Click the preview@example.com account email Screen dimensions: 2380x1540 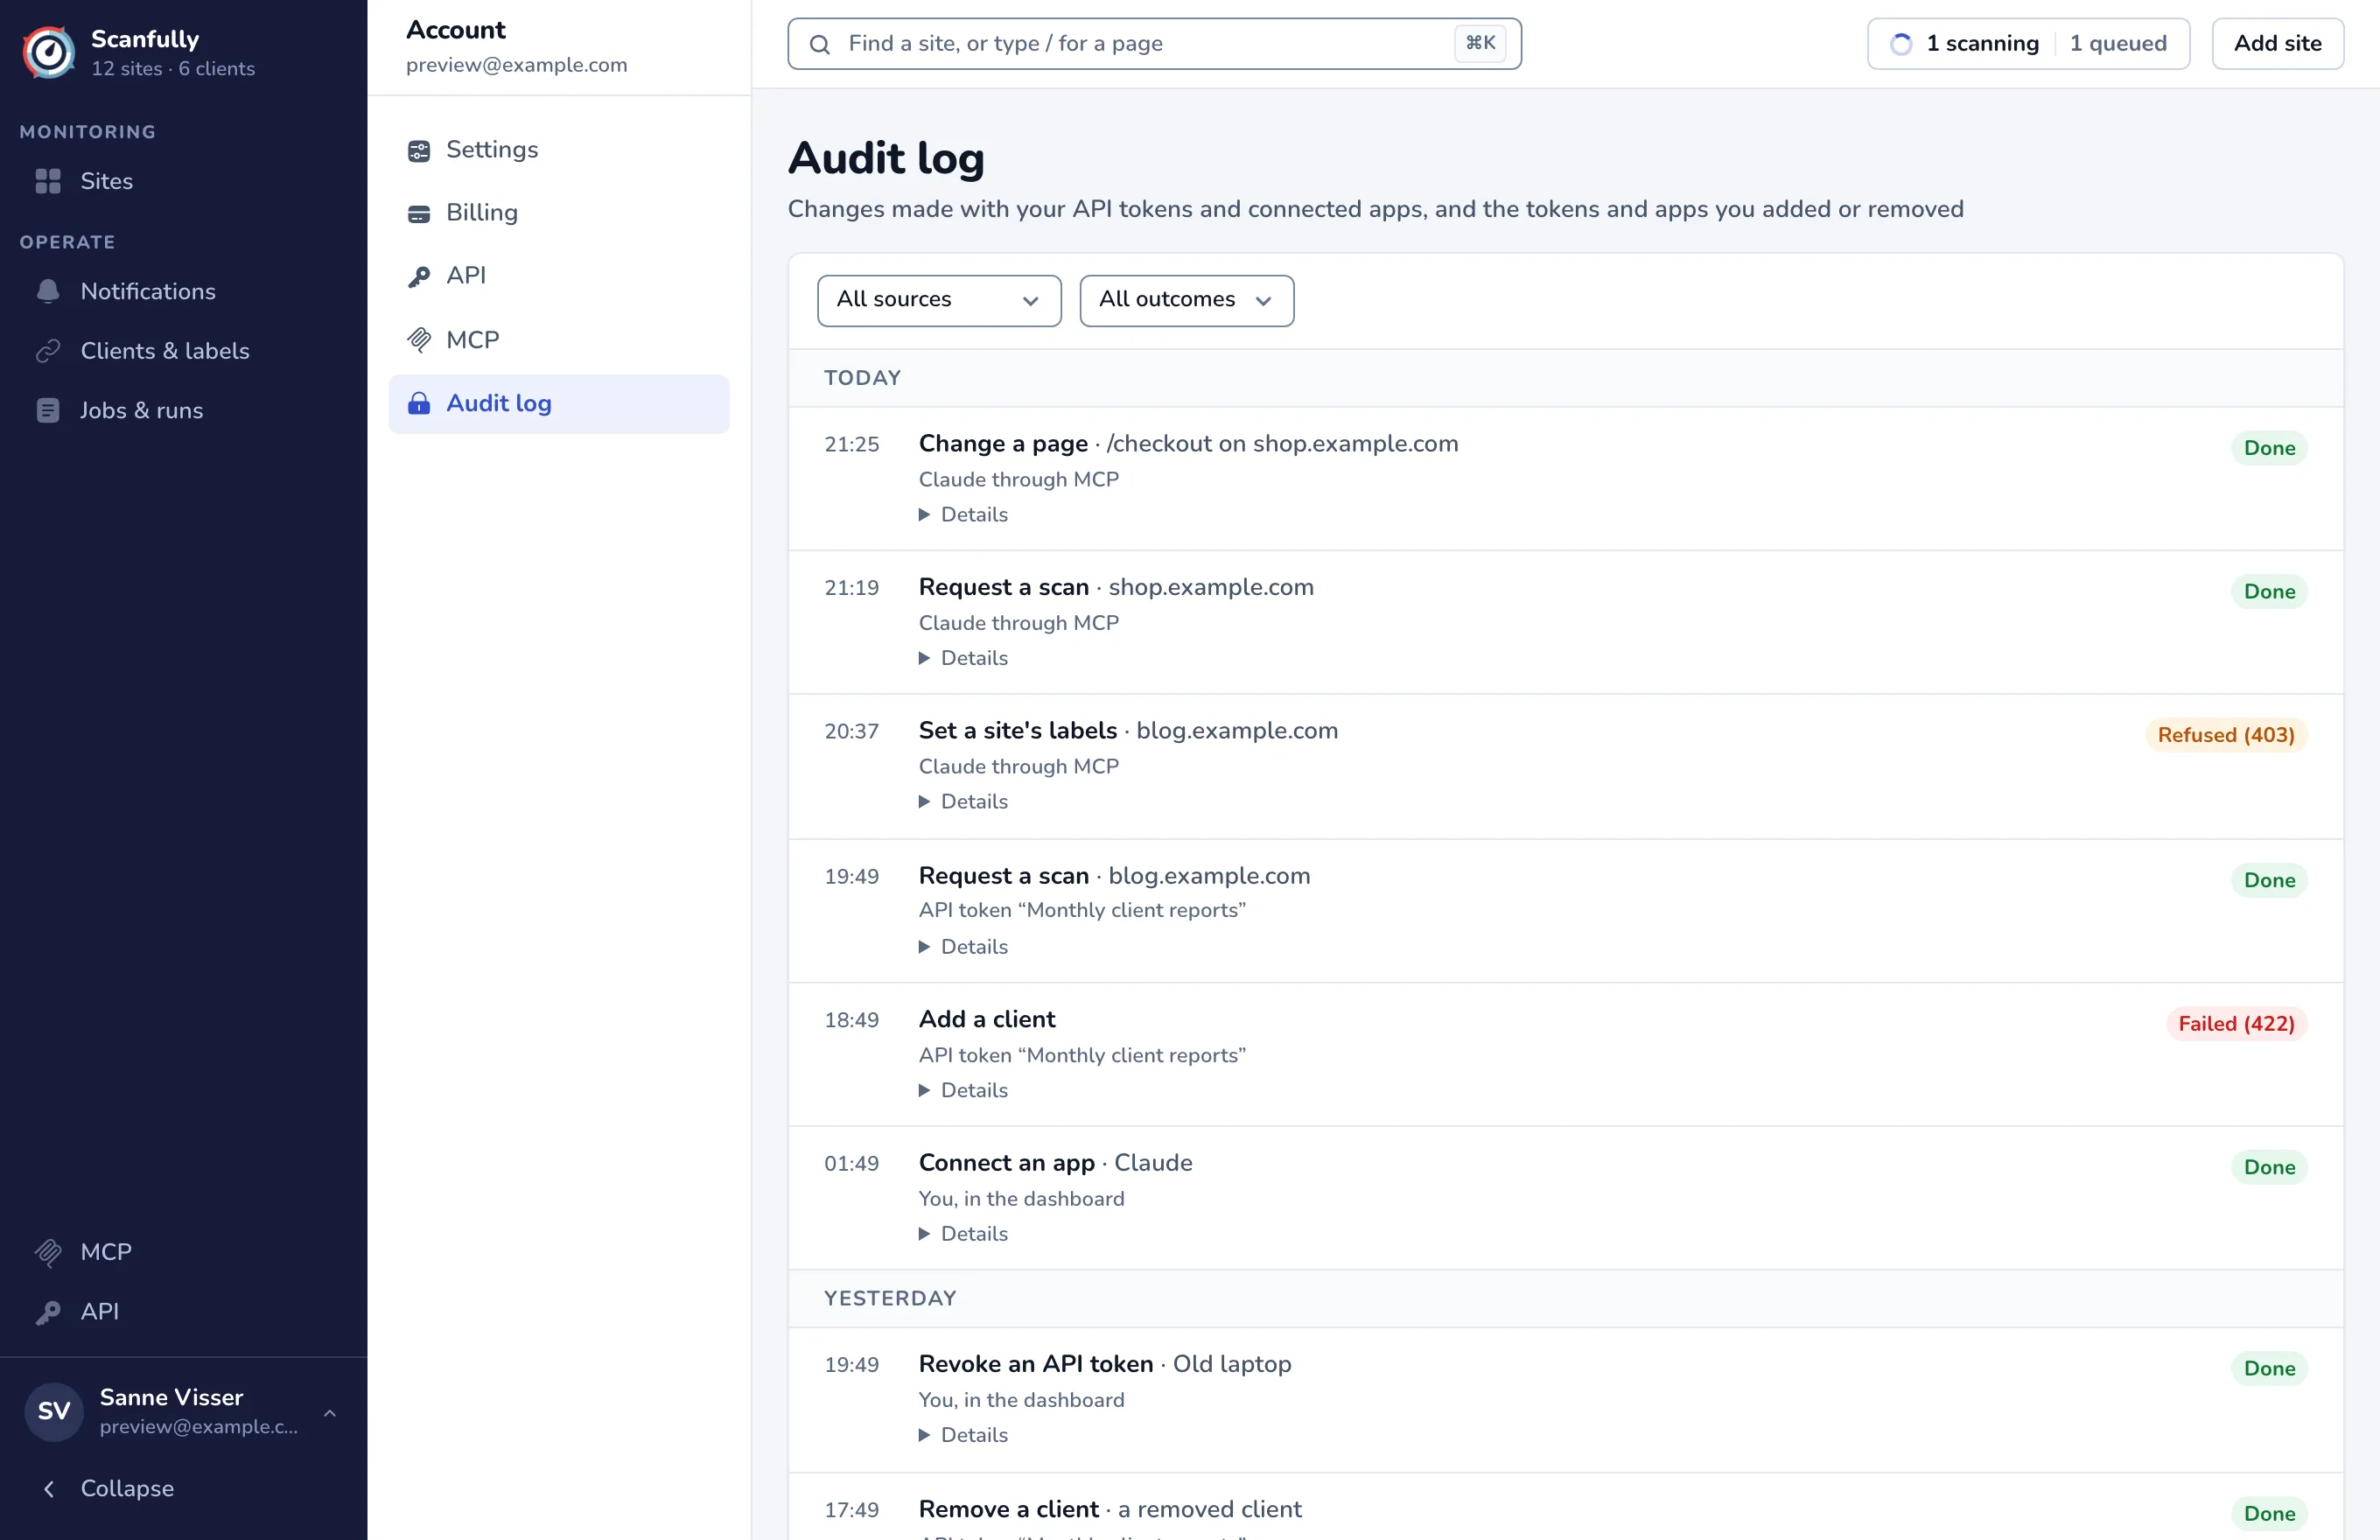pyautogui.click(x=516, y=65)
